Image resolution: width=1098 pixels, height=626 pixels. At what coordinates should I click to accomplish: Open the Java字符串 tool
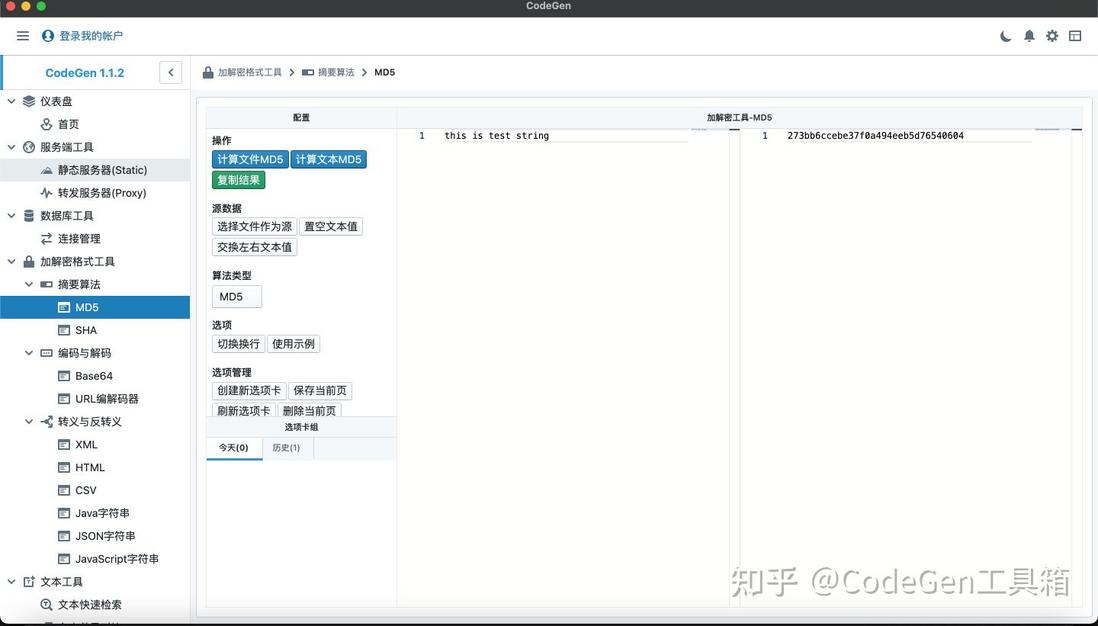tap(93, 513)
